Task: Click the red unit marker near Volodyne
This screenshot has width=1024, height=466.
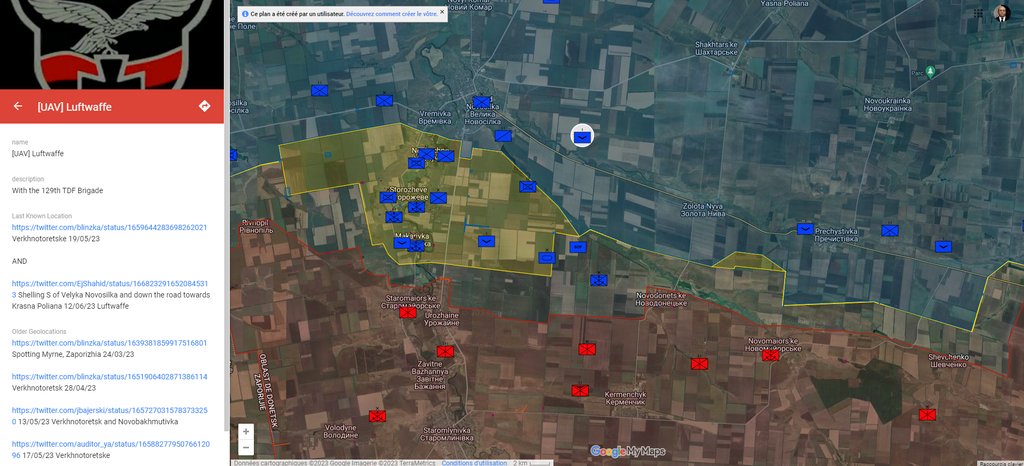Action: click(x=377, y=416)
